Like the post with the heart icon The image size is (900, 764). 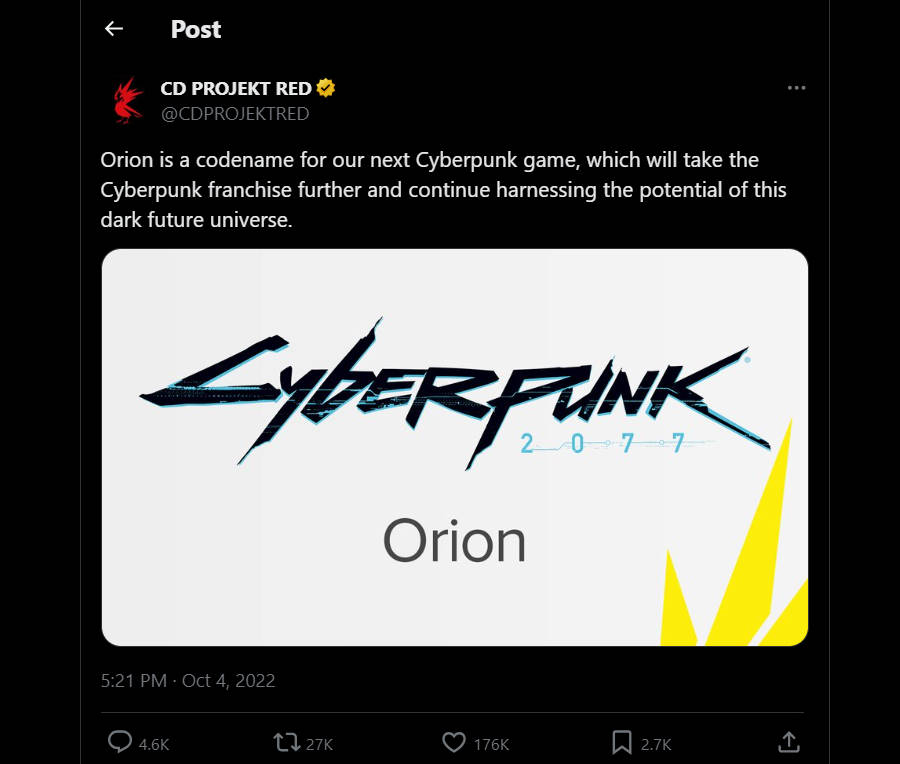455,743
